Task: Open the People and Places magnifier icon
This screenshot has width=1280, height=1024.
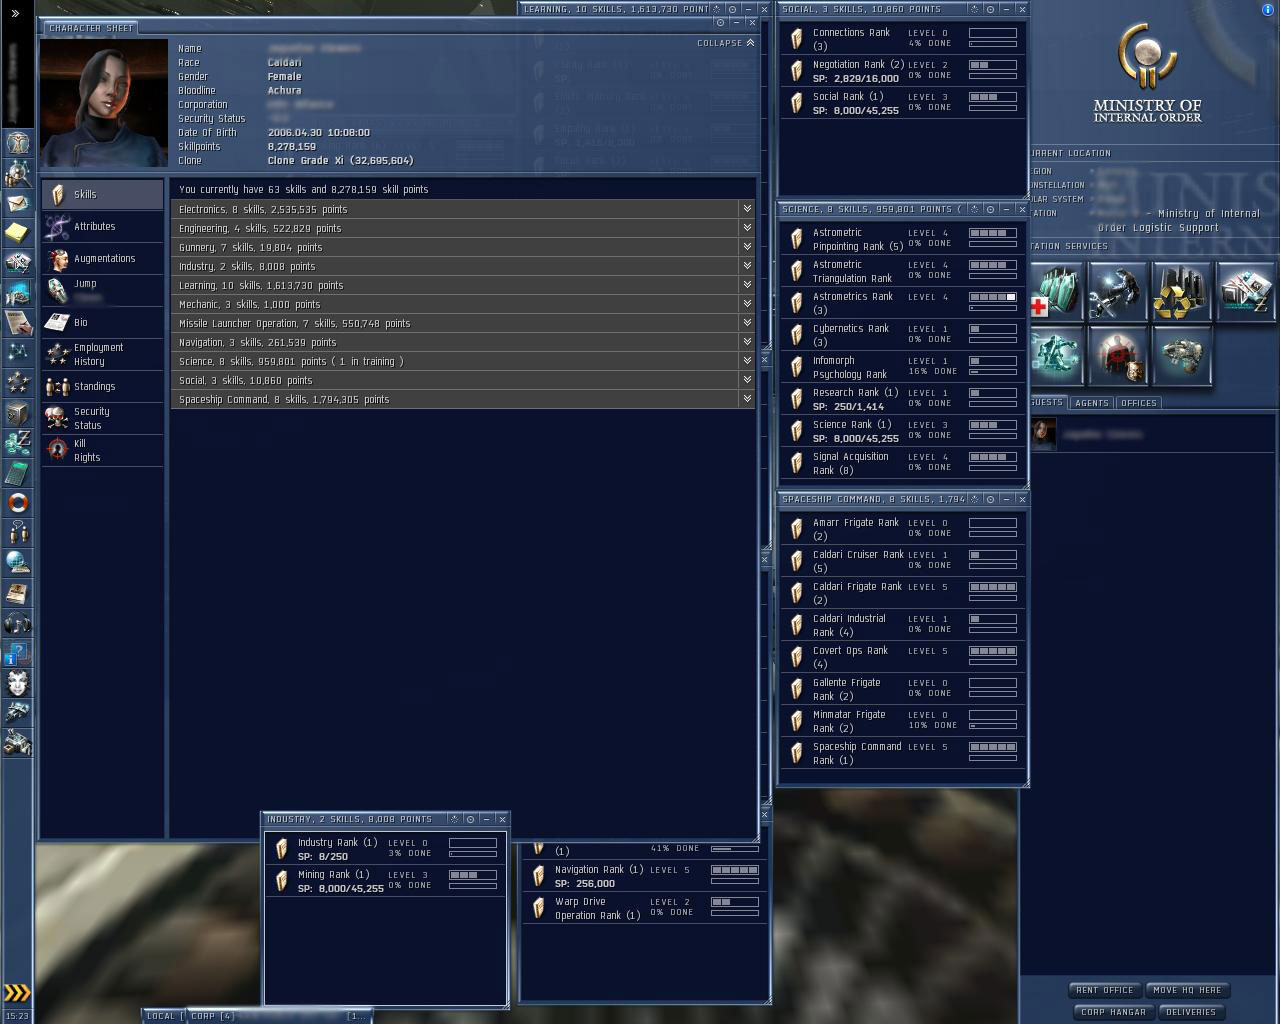Action: pyautogui.click(x=18, y=172)
